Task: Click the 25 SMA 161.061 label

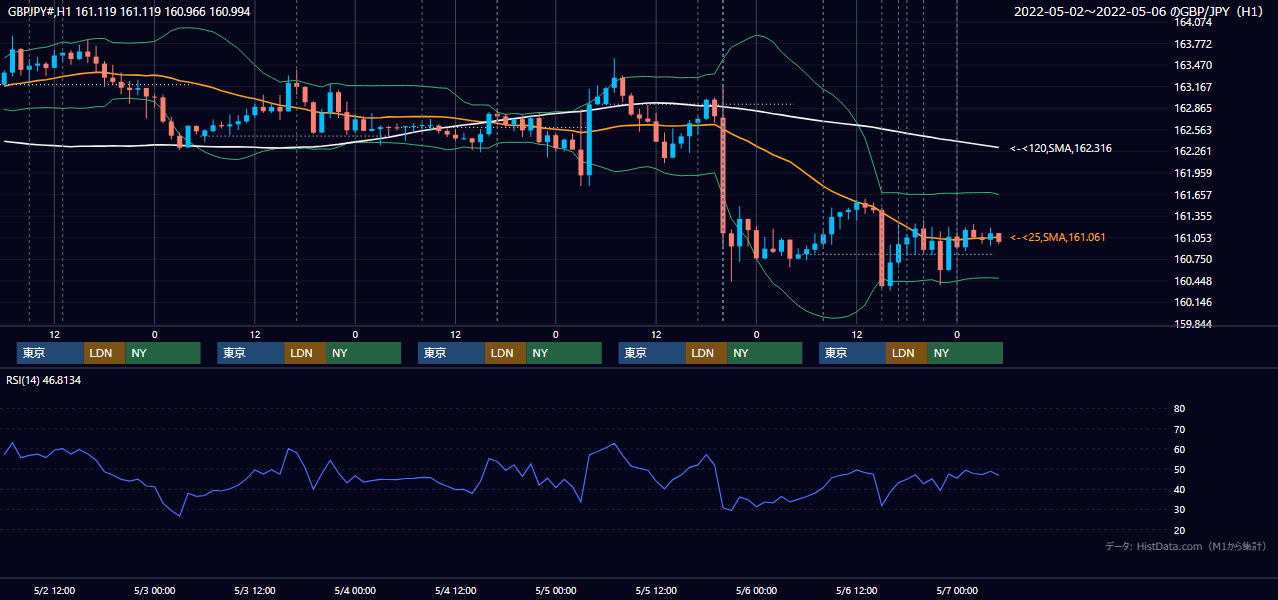Action: [1057, 237]
